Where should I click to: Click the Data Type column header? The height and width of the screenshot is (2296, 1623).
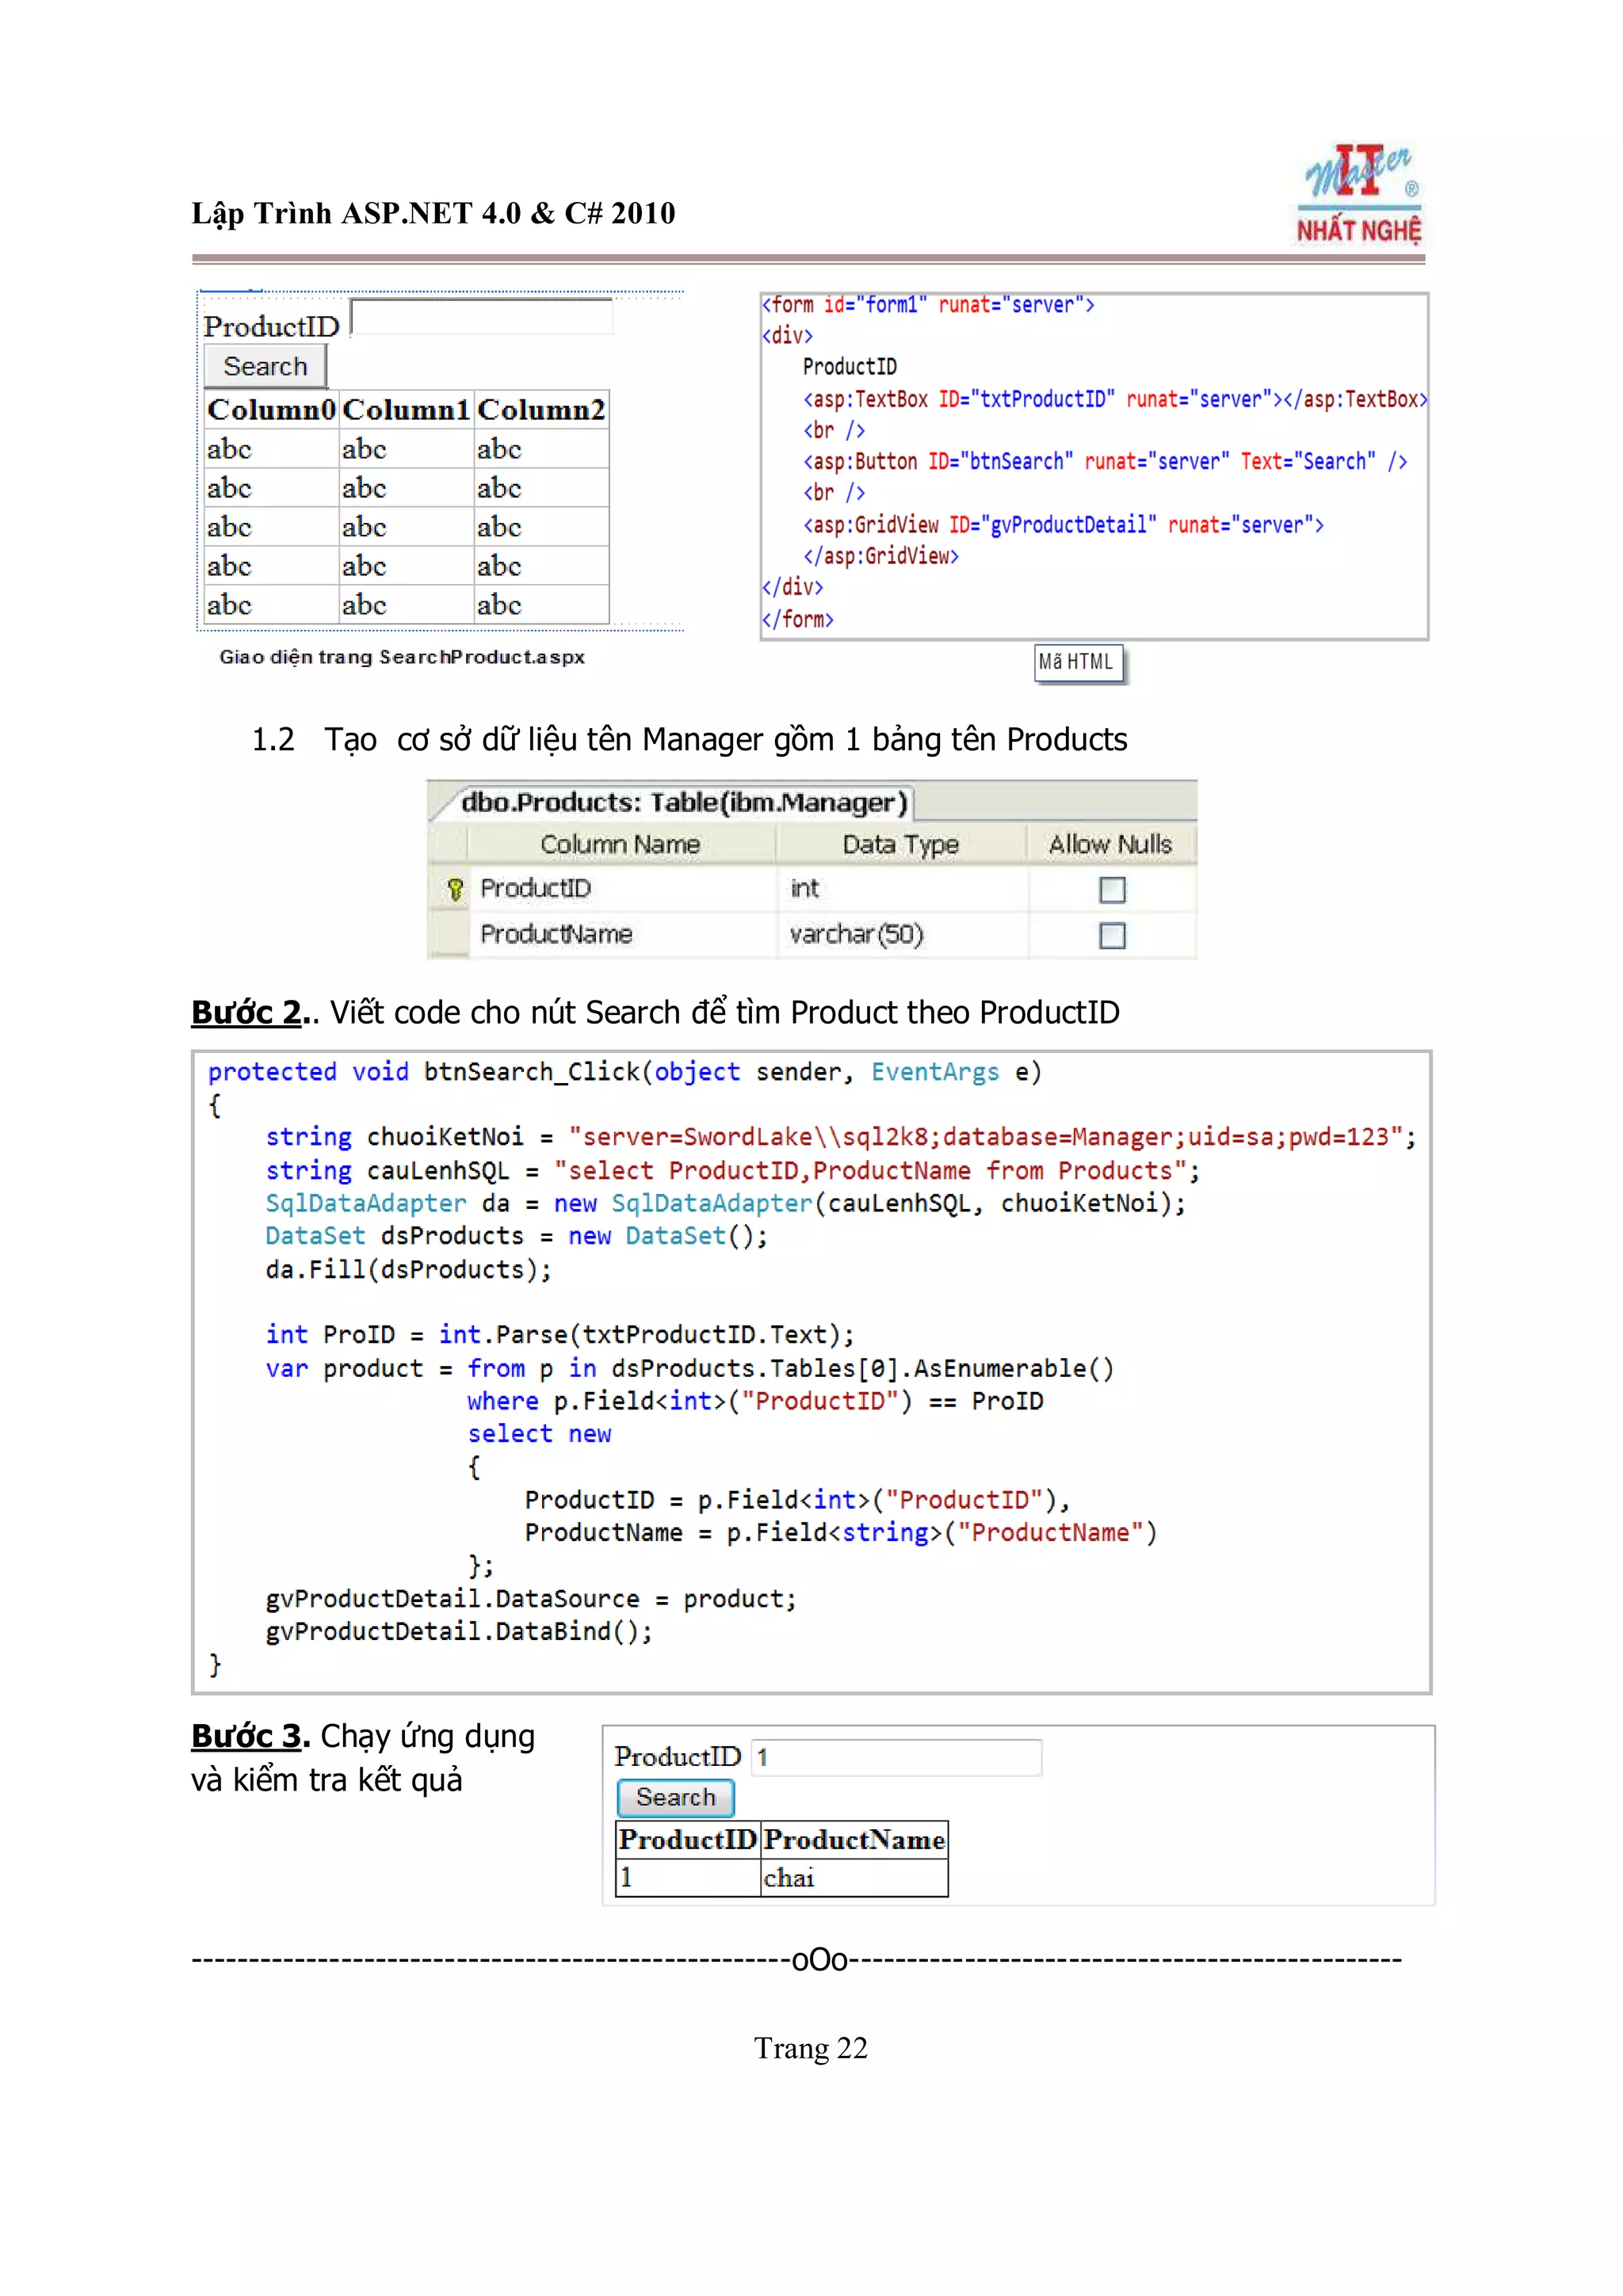click(900, 844)
